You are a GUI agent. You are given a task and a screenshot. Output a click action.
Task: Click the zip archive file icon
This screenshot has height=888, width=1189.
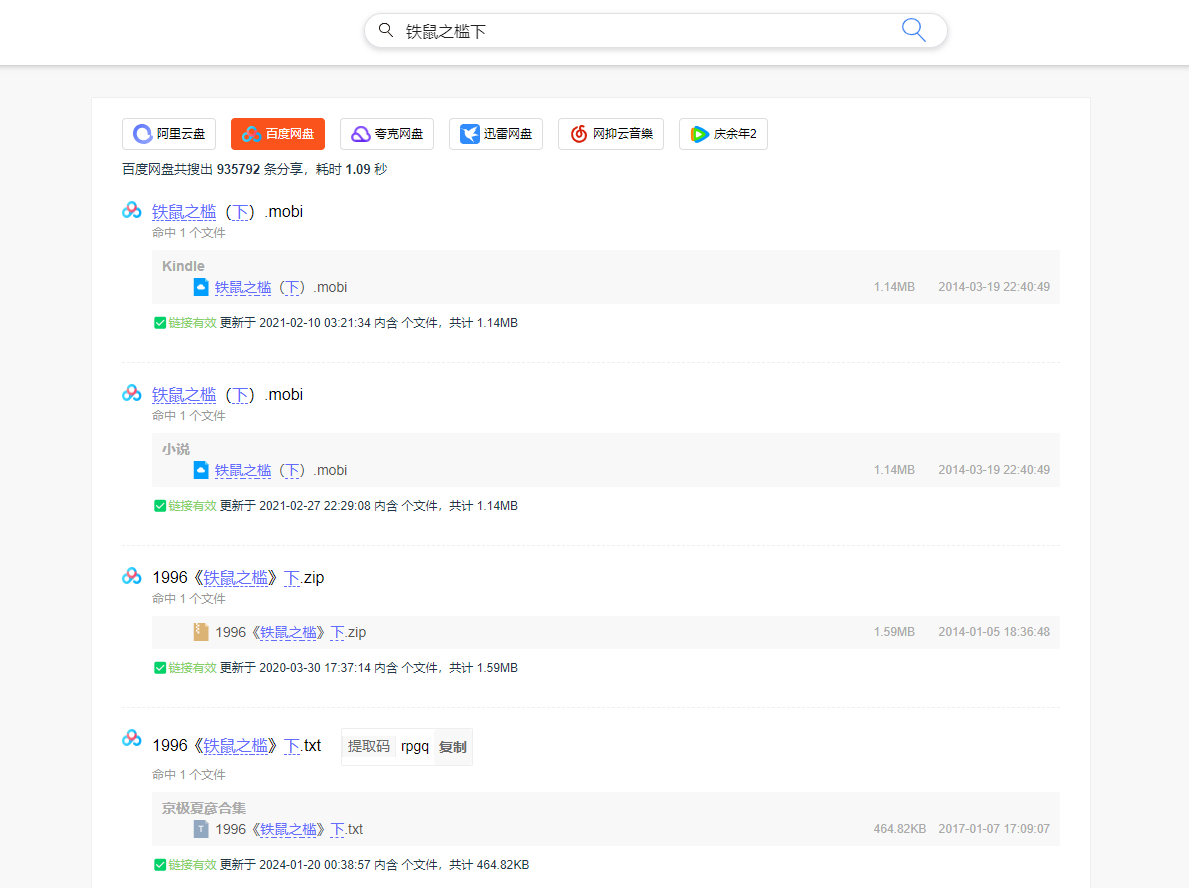click(x=201, y=632)
